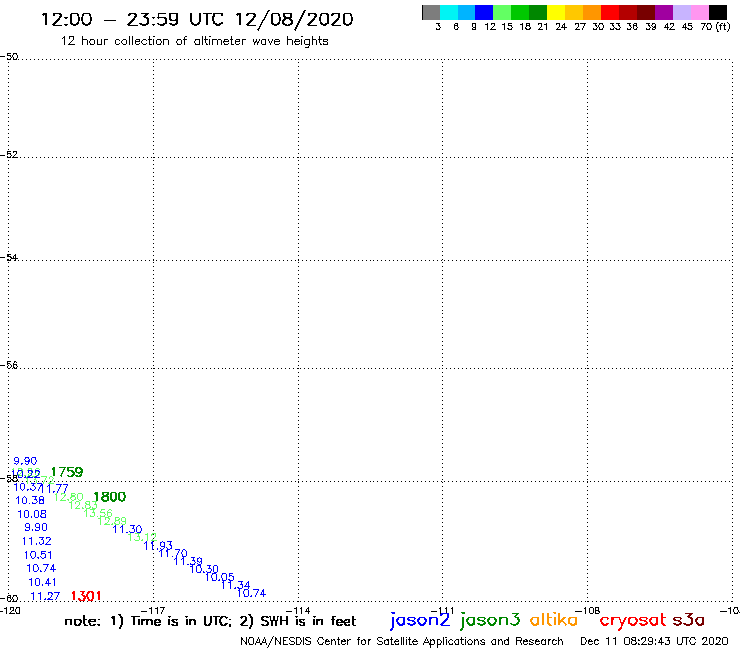Click the red time stamp '1301'

[x=86, y=596]
